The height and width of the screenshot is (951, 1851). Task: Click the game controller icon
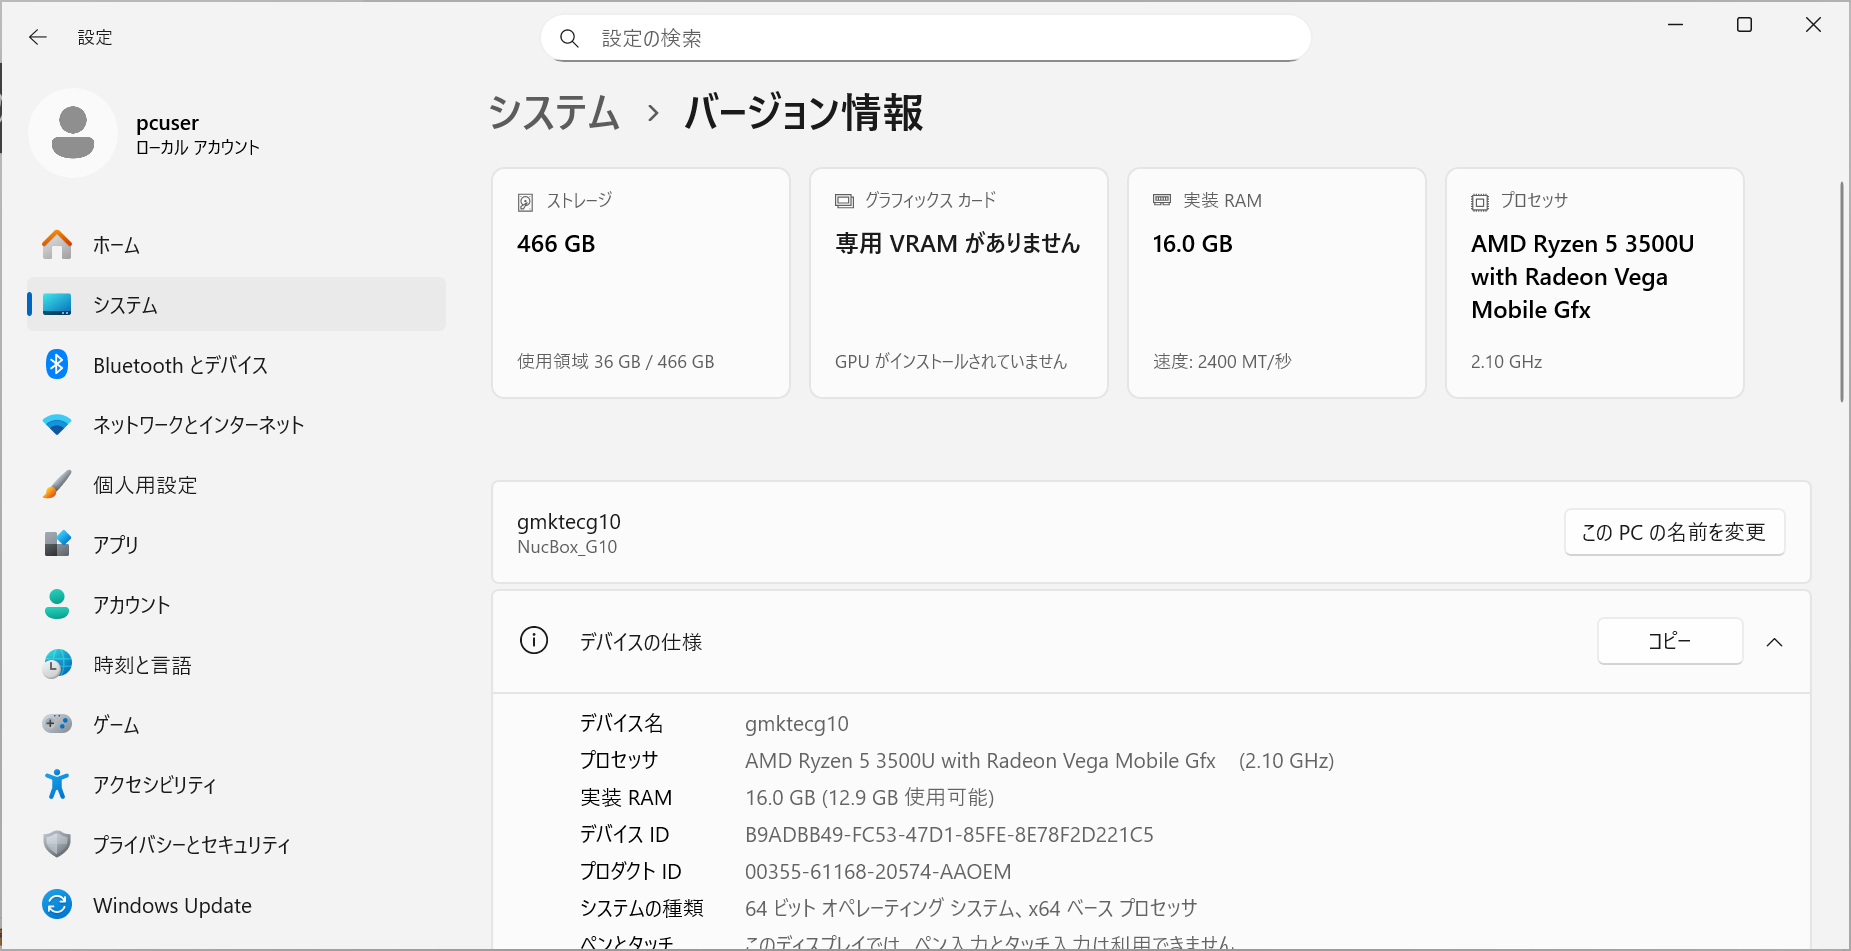pyautogui.click(x=57, y=724)
